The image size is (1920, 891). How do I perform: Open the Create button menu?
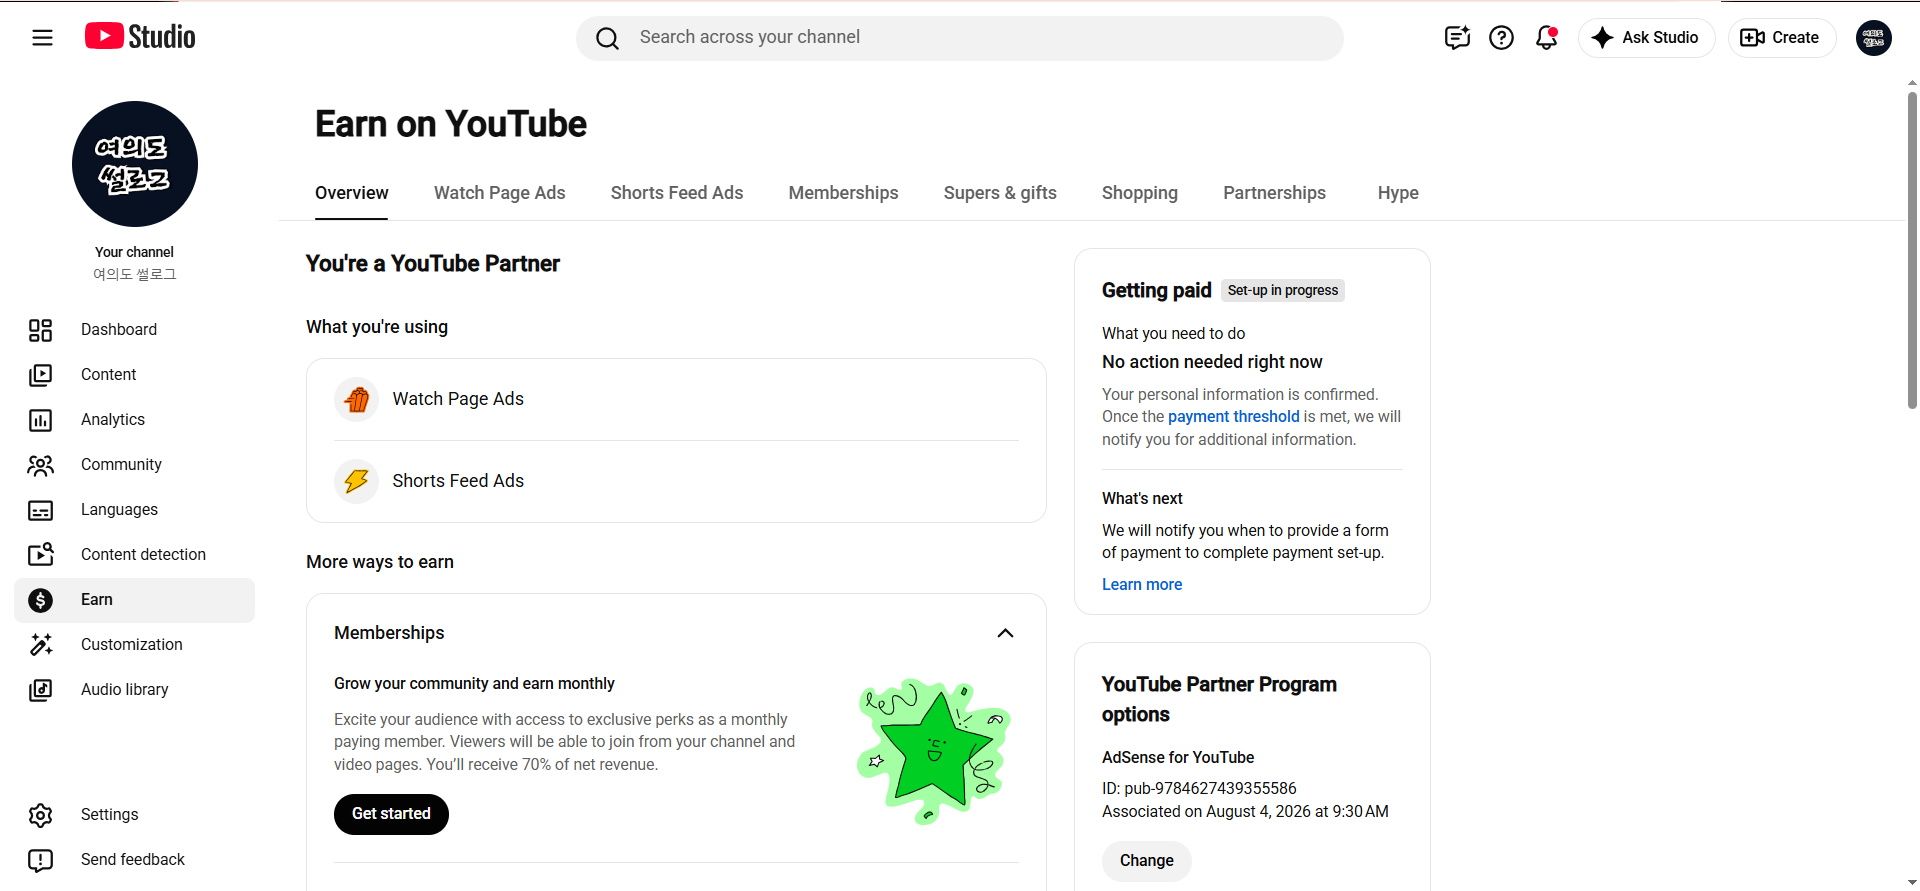coord(1781,38)
